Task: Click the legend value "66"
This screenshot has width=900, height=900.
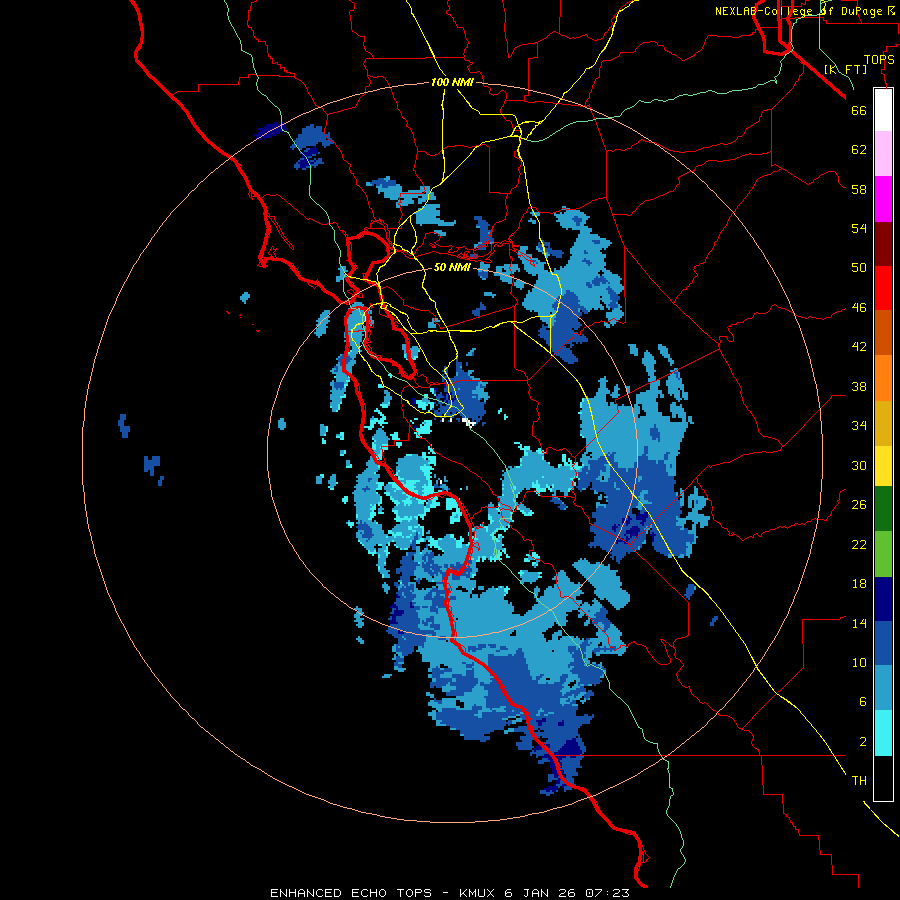Action: point(859,110)
